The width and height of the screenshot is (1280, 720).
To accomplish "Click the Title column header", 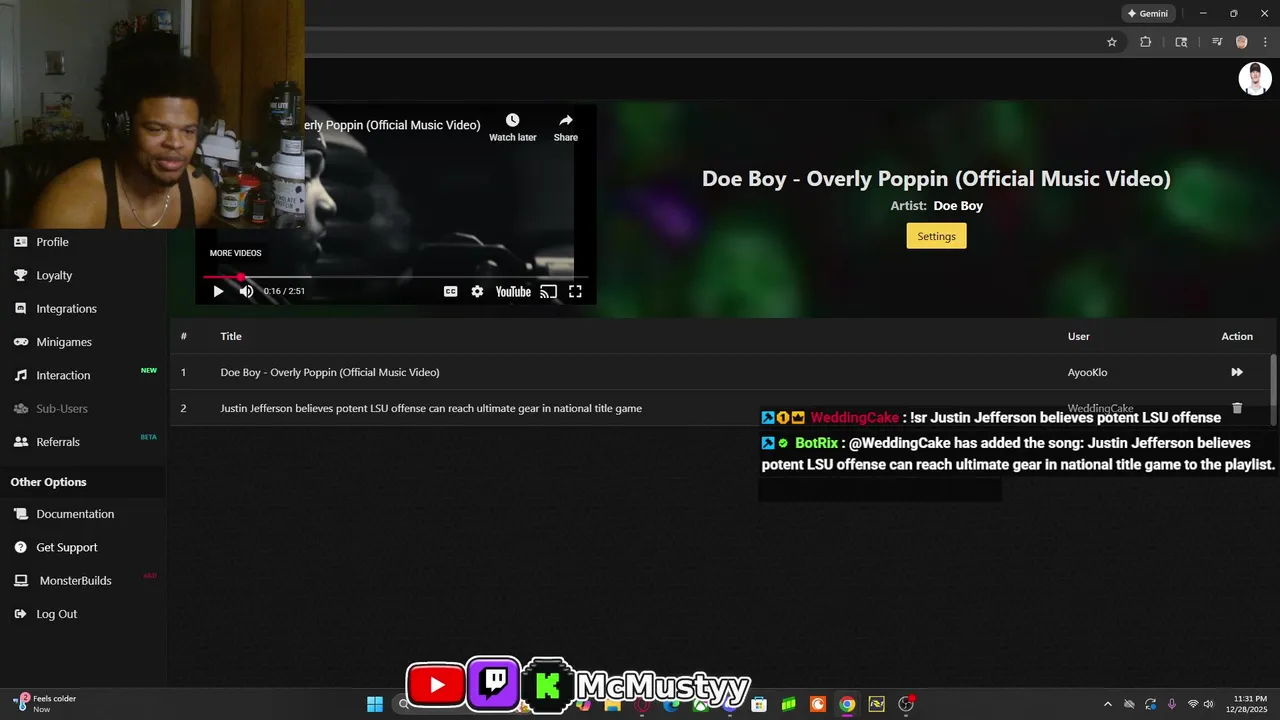I will click(x=231, y=336).
